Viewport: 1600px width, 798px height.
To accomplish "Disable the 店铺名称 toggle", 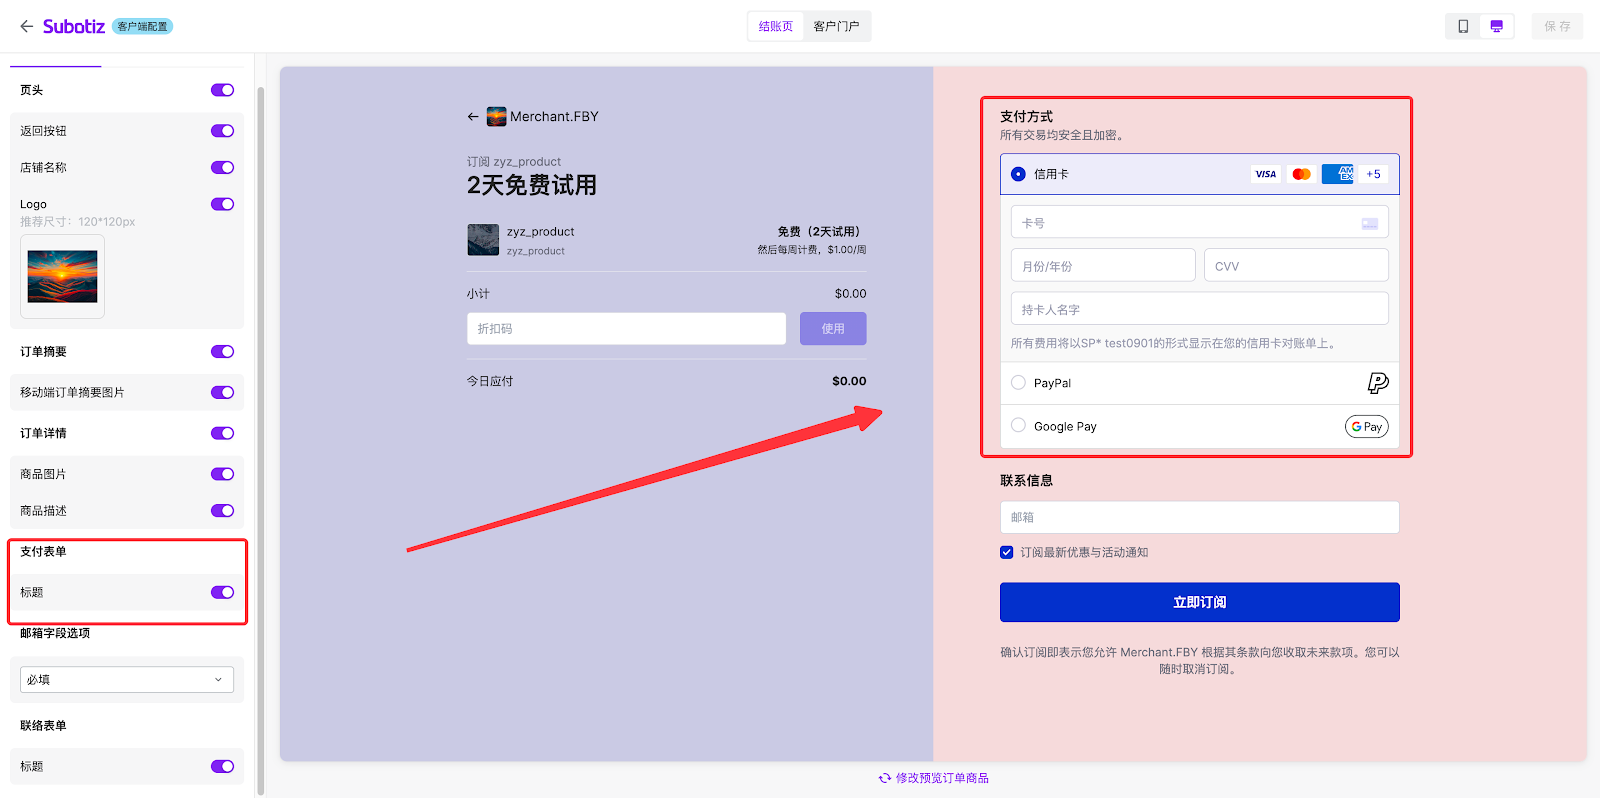I will pyautogui.click(x=222, y=168).
